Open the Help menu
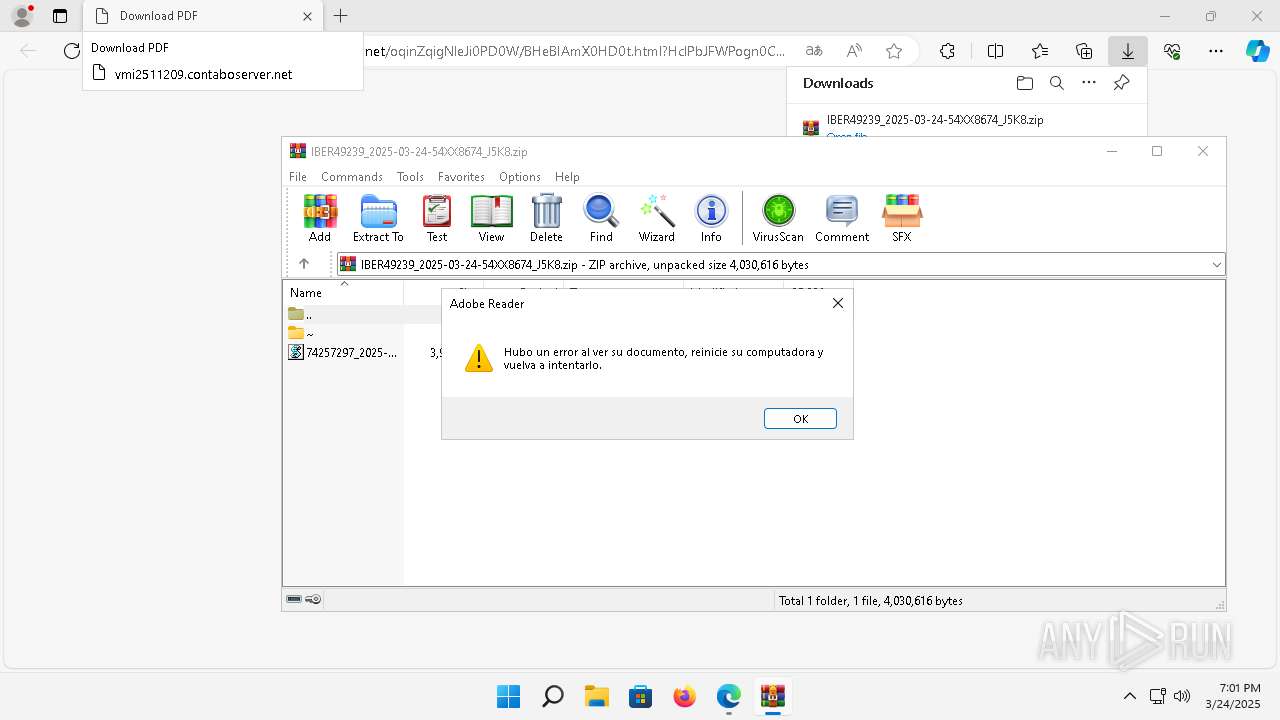This screenshot has height=720, width=1280. tap(567, 177)
